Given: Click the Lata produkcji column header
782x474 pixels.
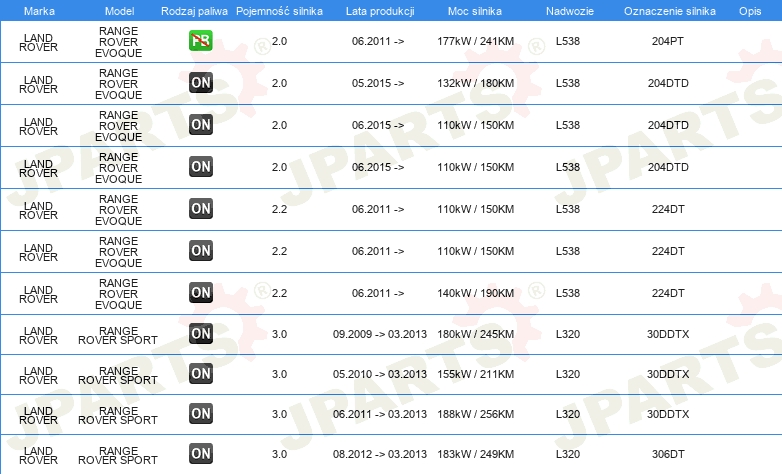Looking at the screenshot, I should (x=380, y=11).
